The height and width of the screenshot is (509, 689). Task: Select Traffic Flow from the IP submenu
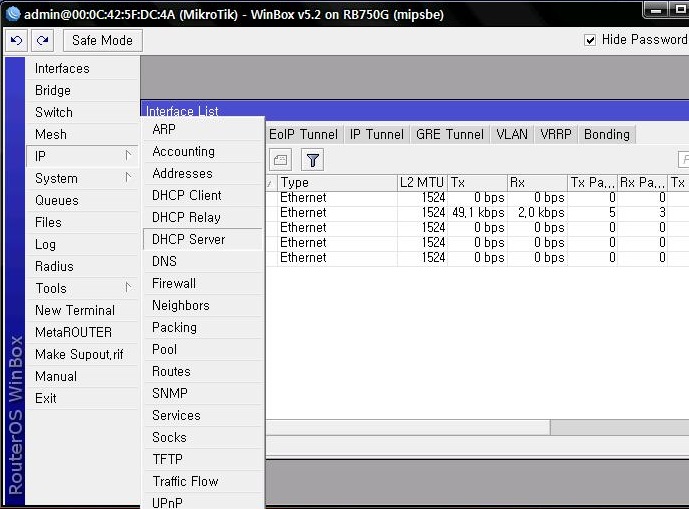(203, 481)
